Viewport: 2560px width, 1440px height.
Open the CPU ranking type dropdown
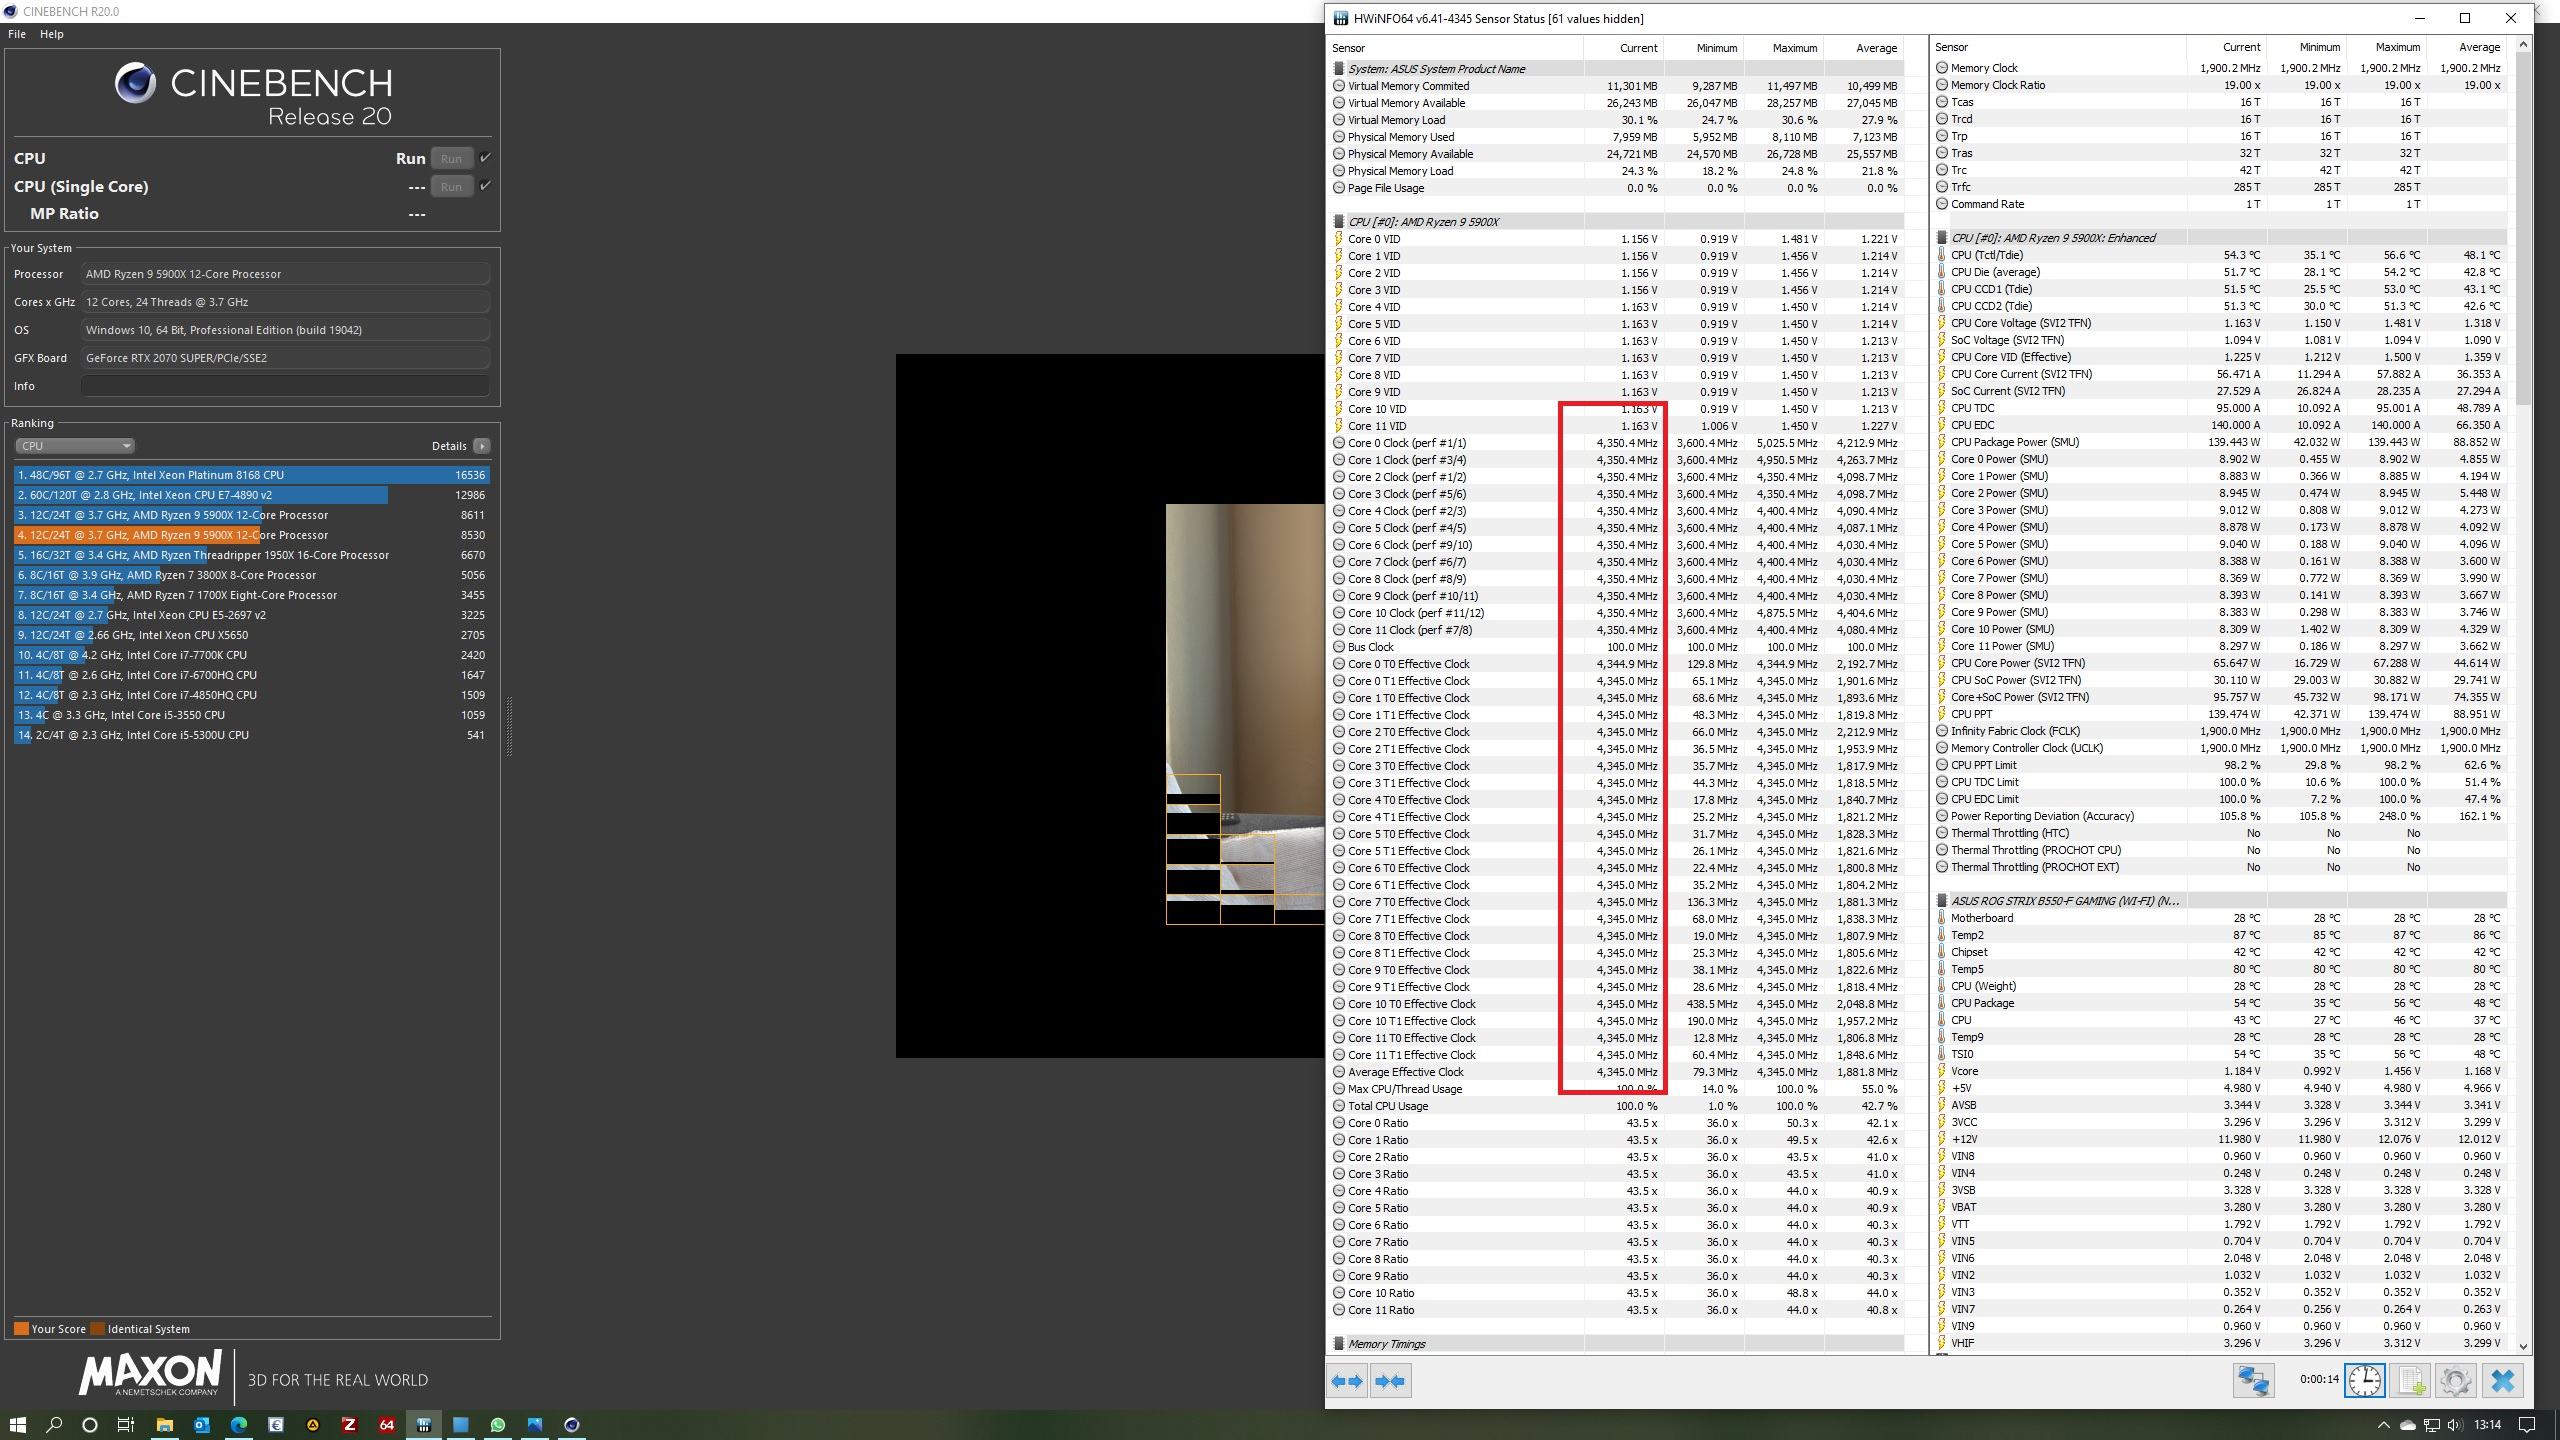(x=74, y=446)
